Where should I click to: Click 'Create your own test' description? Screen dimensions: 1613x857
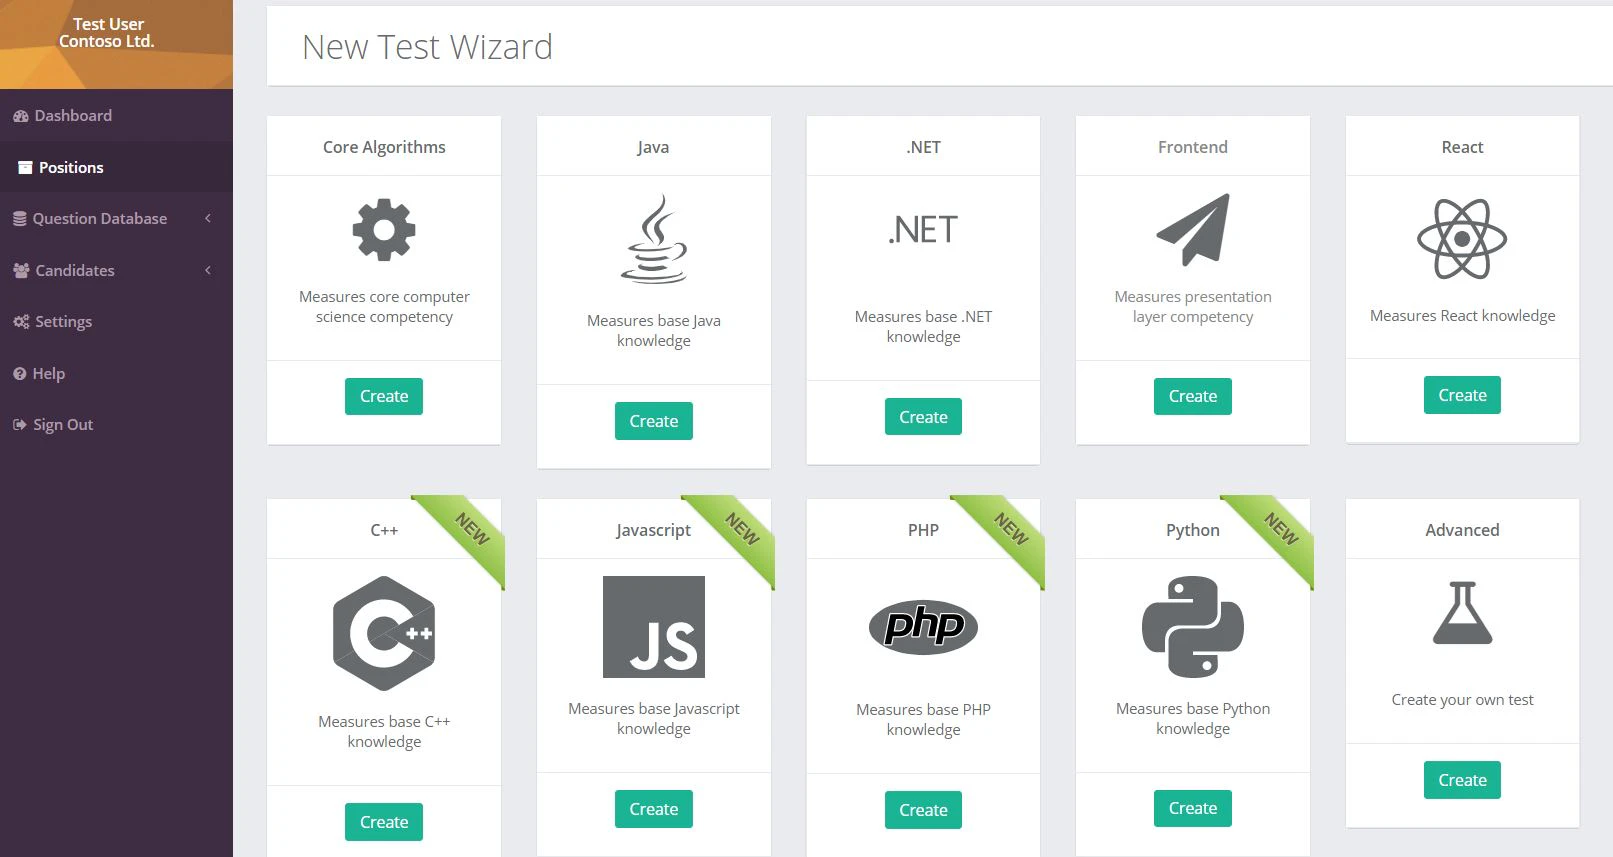(1462, 700)
